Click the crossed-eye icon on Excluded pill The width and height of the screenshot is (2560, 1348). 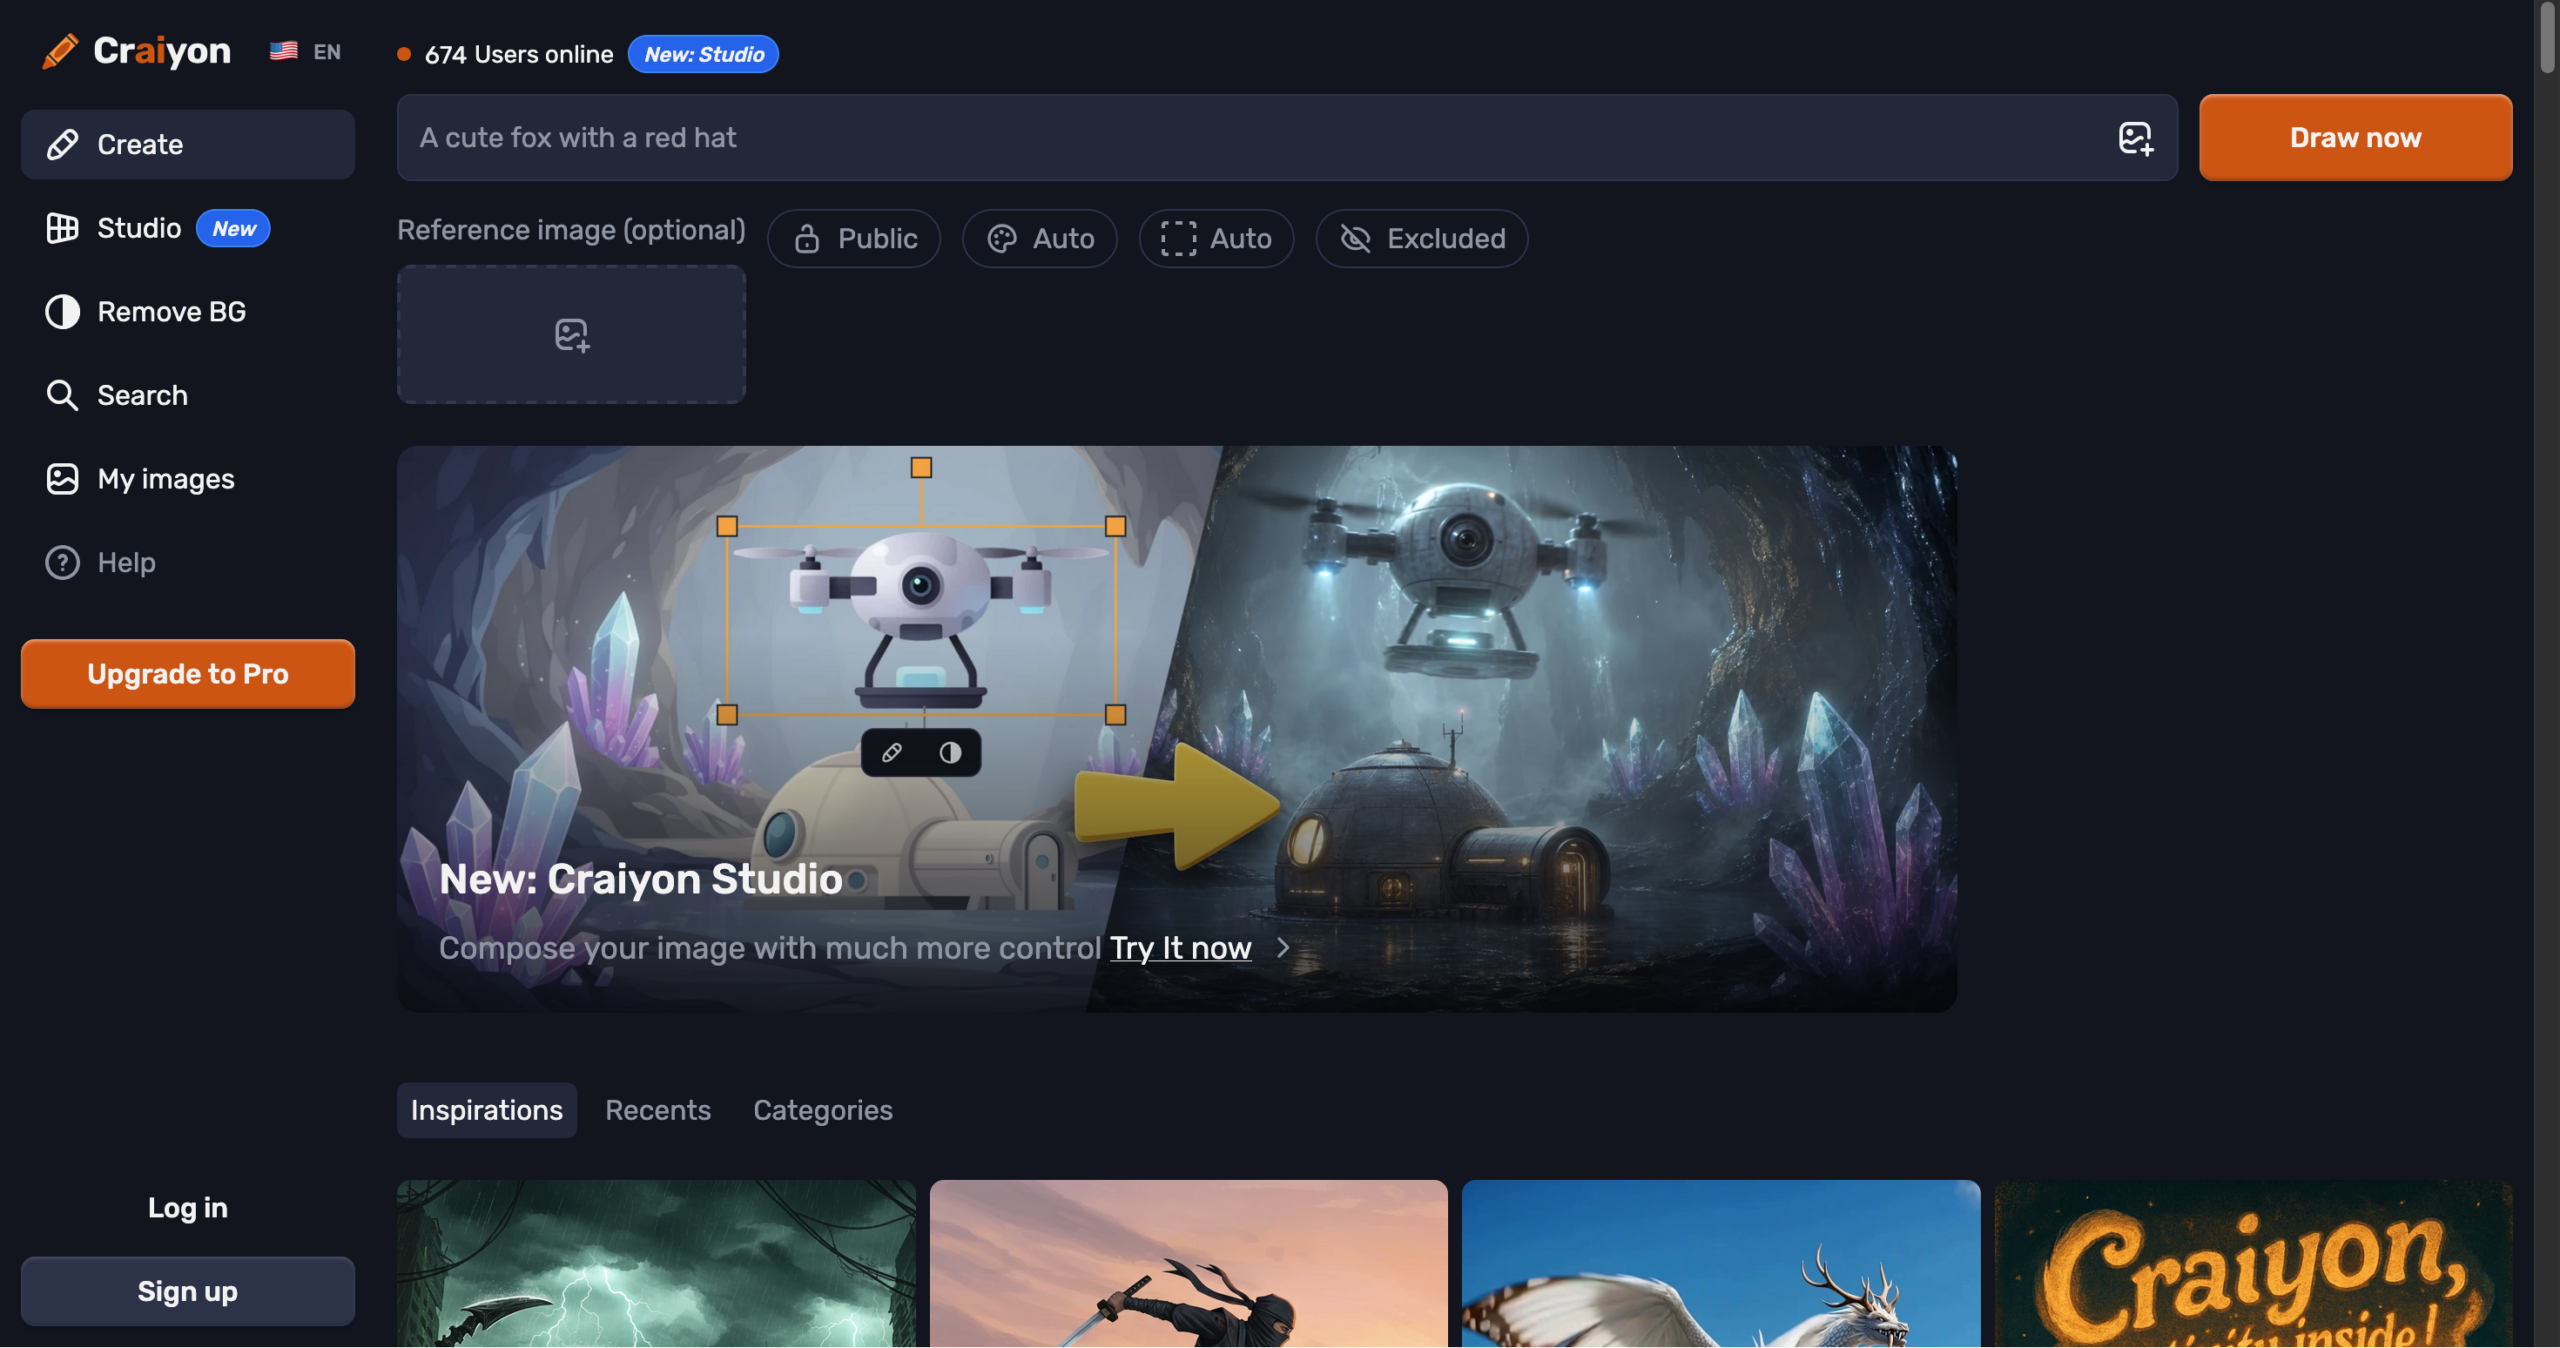(1355, 239)
